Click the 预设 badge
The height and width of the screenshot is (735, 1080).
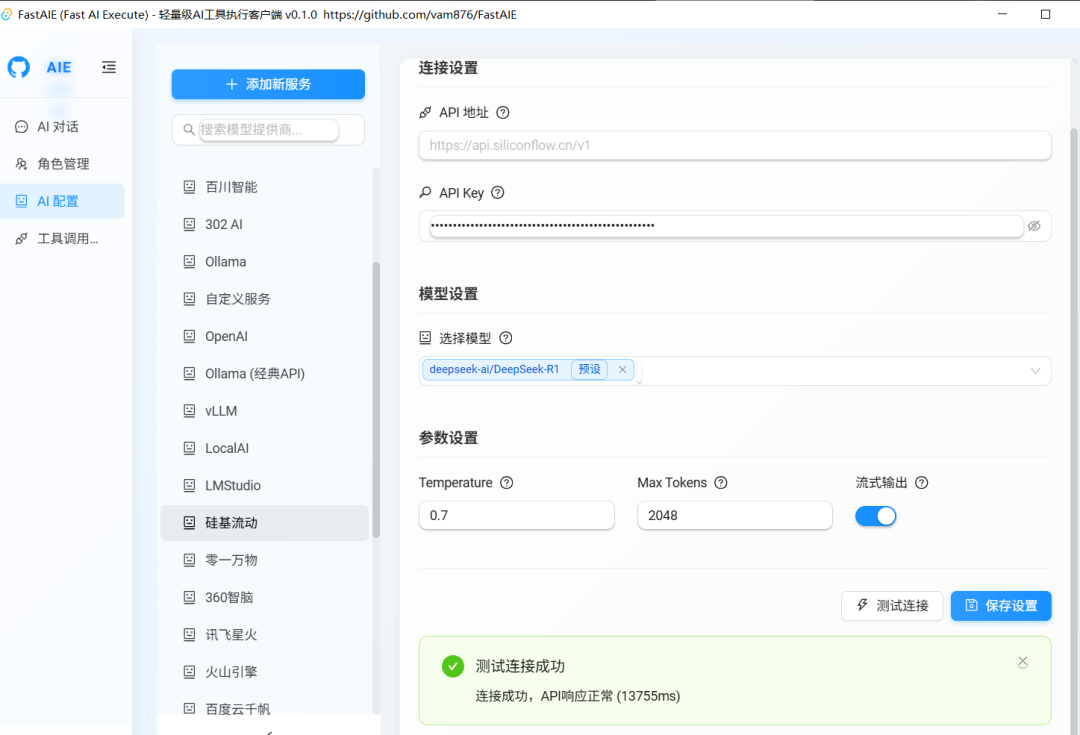[589, 369]
